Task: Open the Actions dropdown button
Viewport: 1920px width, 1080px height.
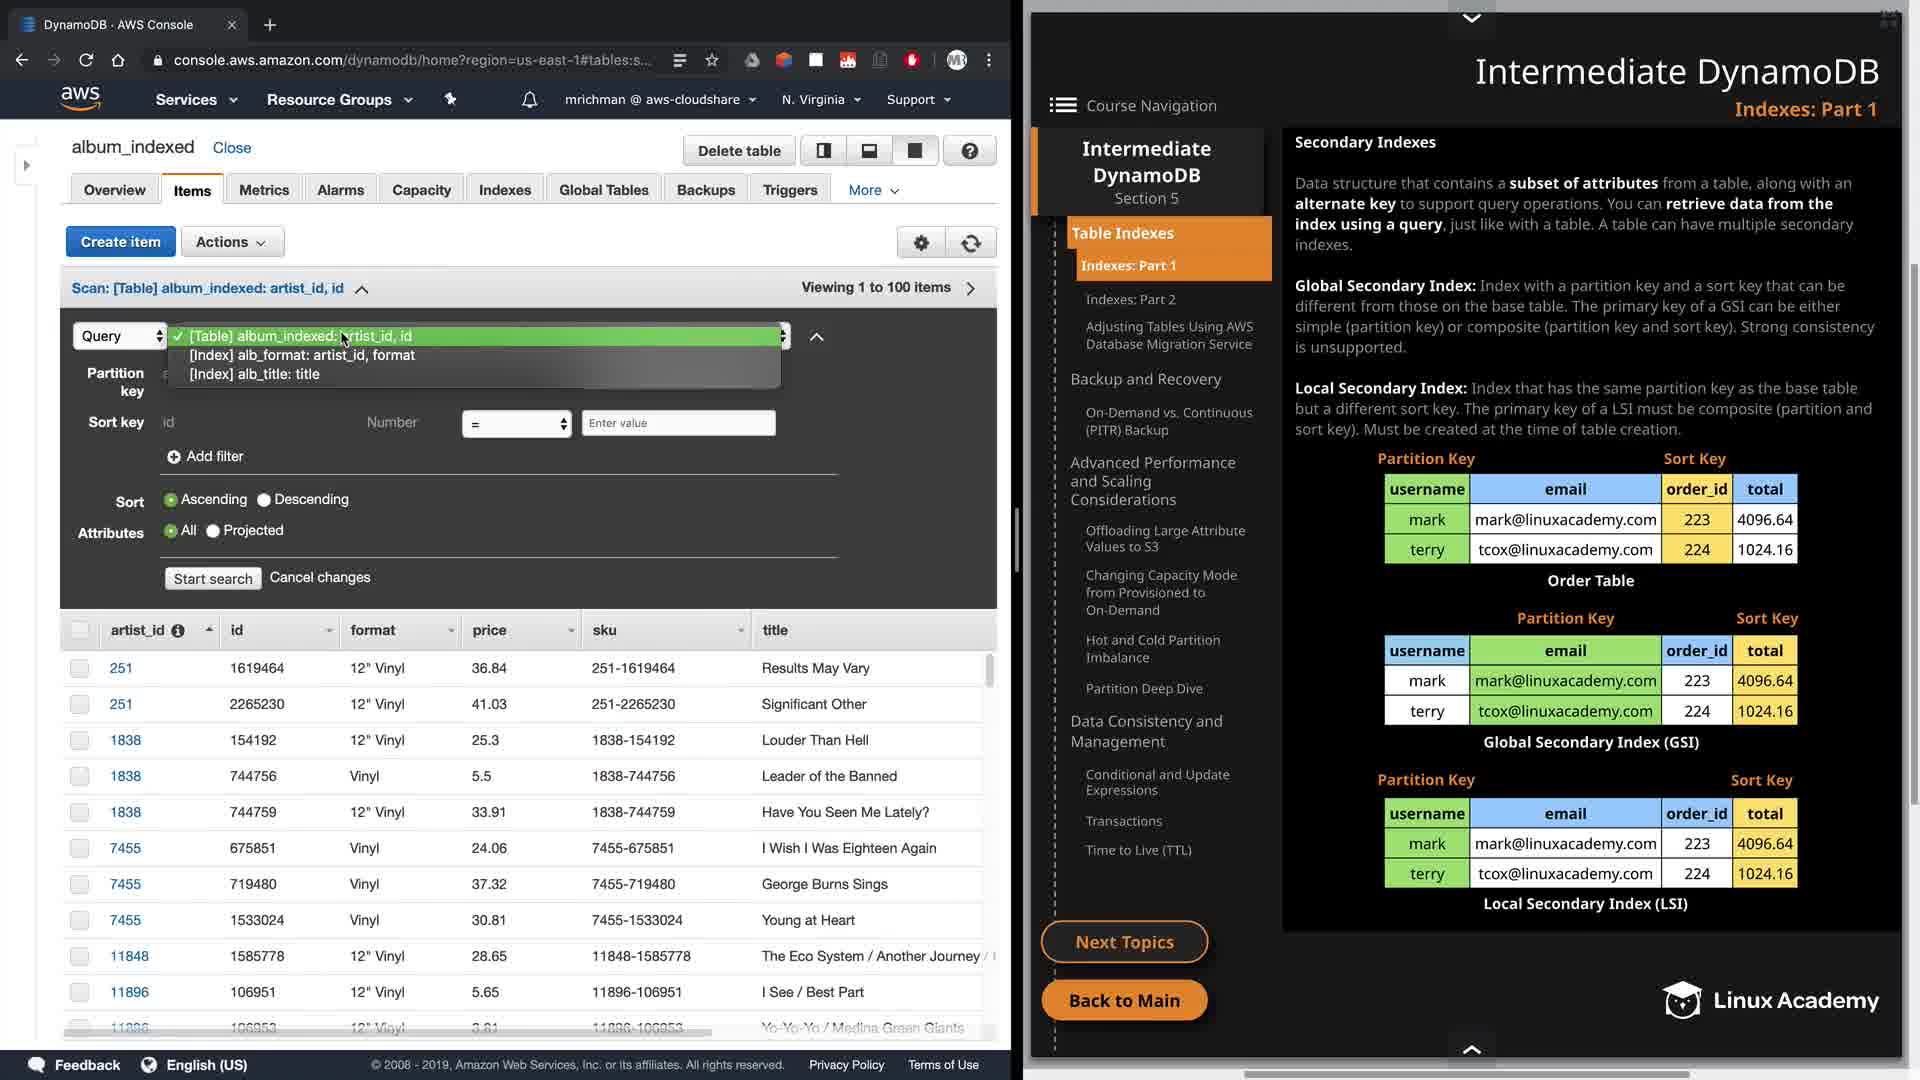Action: tap(232, 242)
